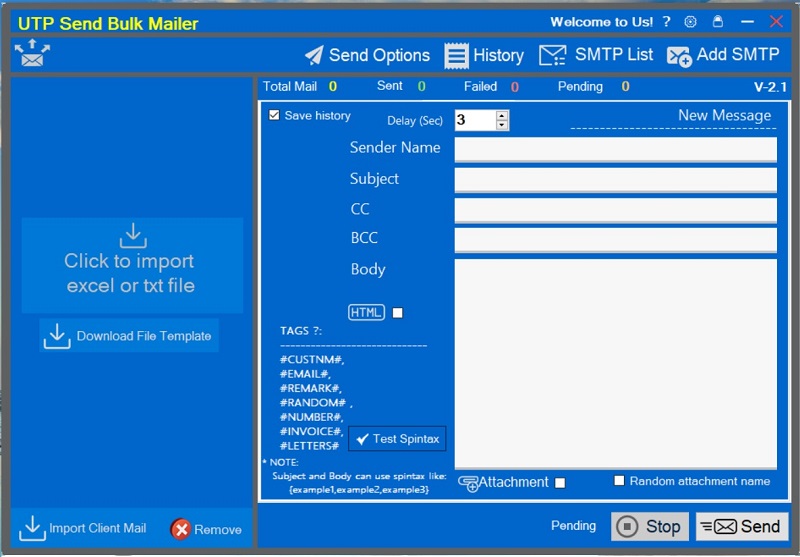Click the SMTP List envelope icon
This screenshot has width=800, height=557.
553,55
